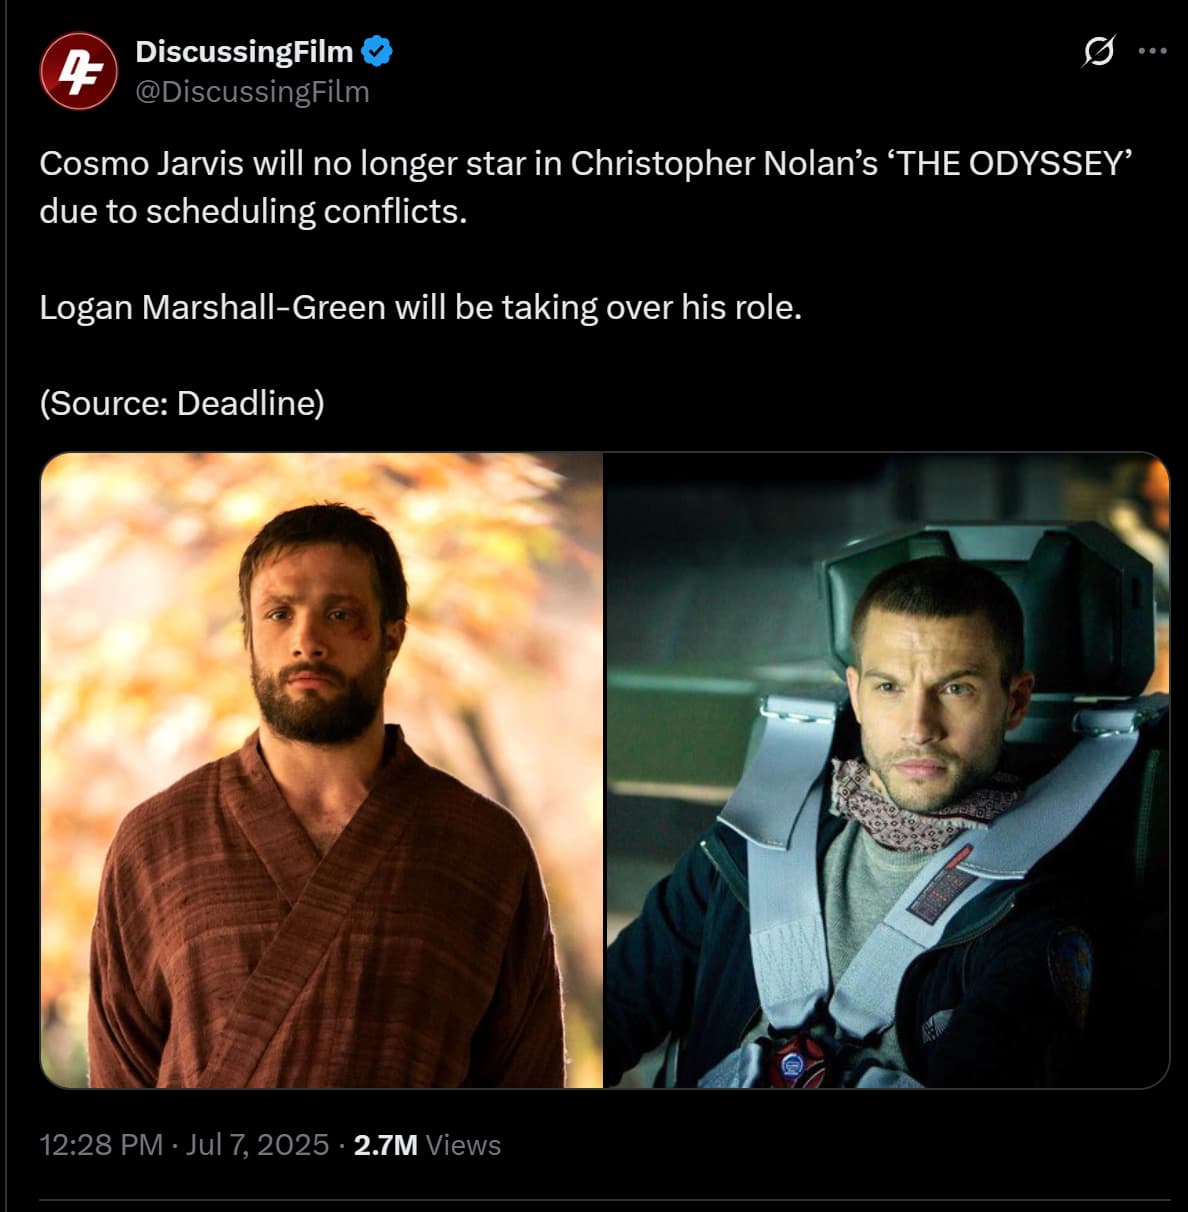This screenshot has width=1188, height=1212.
Task: Click the word Views beside the count
Action: click(463, 1144)
